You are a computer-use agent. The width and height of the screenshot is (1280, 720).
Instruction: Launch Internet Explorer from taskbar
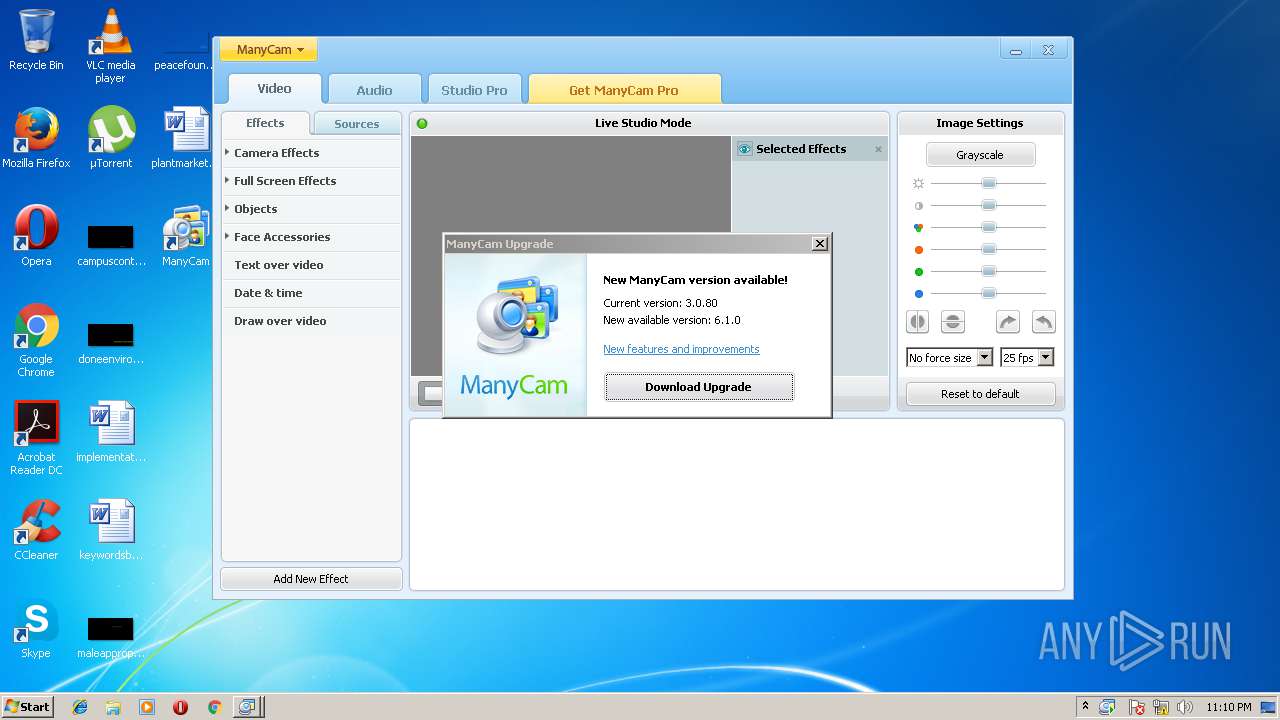pos(80,707)
